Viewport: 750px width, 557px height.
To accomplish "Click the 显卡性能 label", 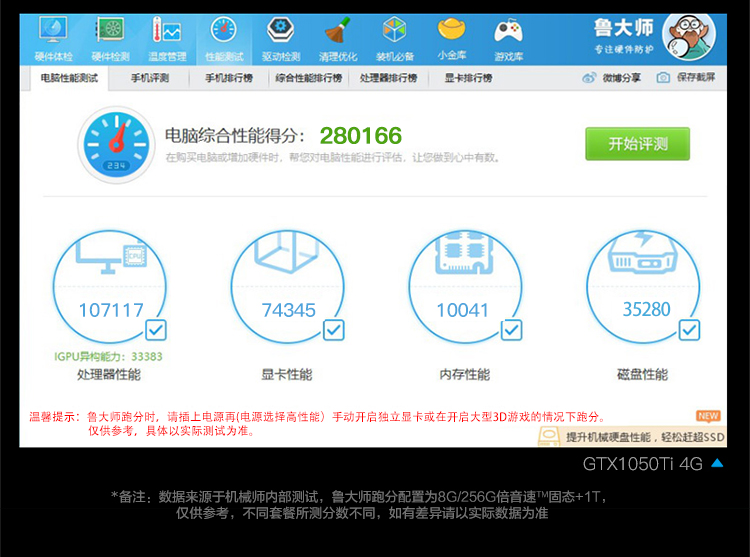I will (287, 374).
